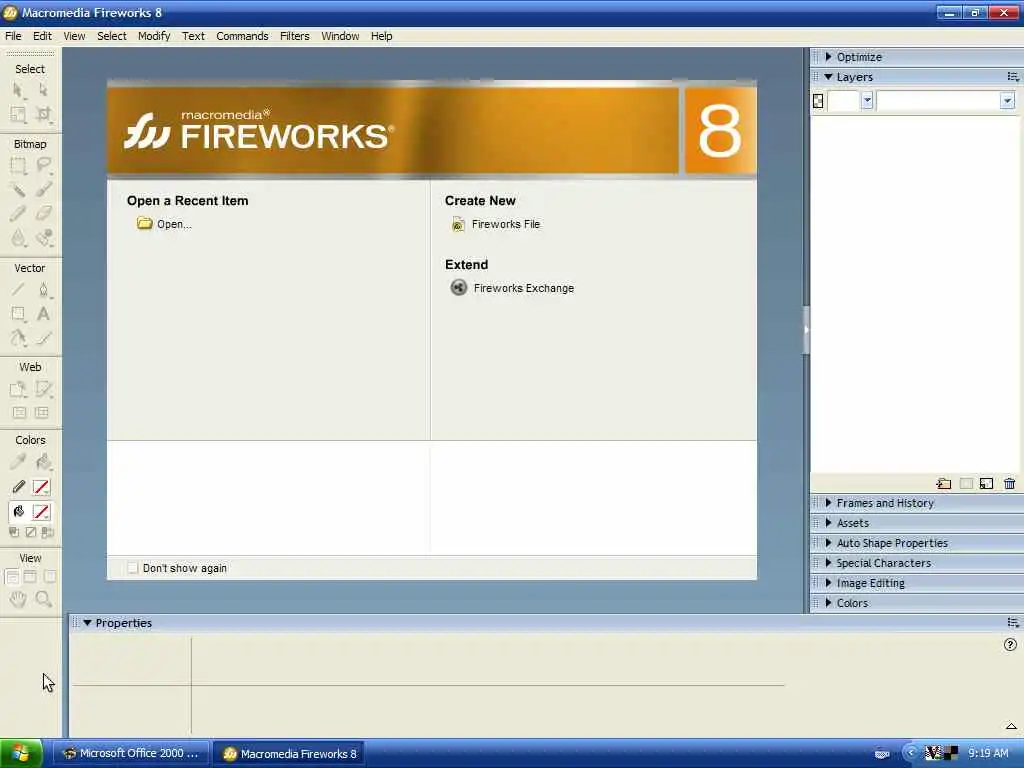Open the Layers opacity dropdown

point(867,101)
